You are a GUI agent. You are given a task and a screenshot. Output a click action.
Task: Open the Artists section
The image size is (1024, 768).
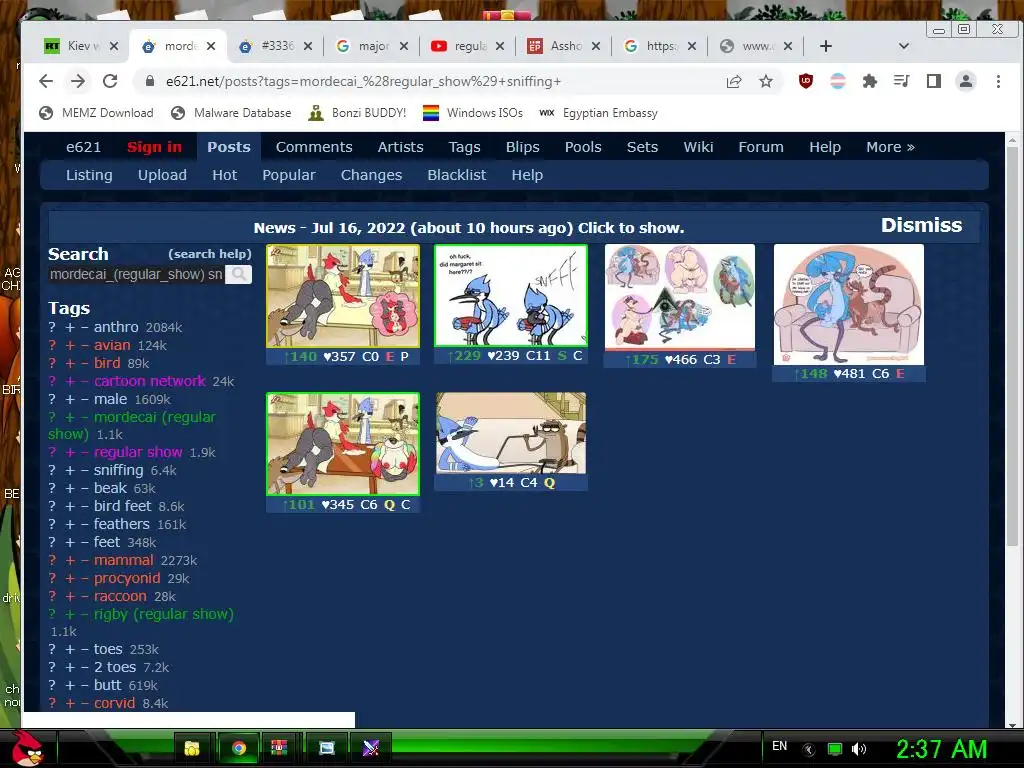pyautogui.click(x=400, y=147)
